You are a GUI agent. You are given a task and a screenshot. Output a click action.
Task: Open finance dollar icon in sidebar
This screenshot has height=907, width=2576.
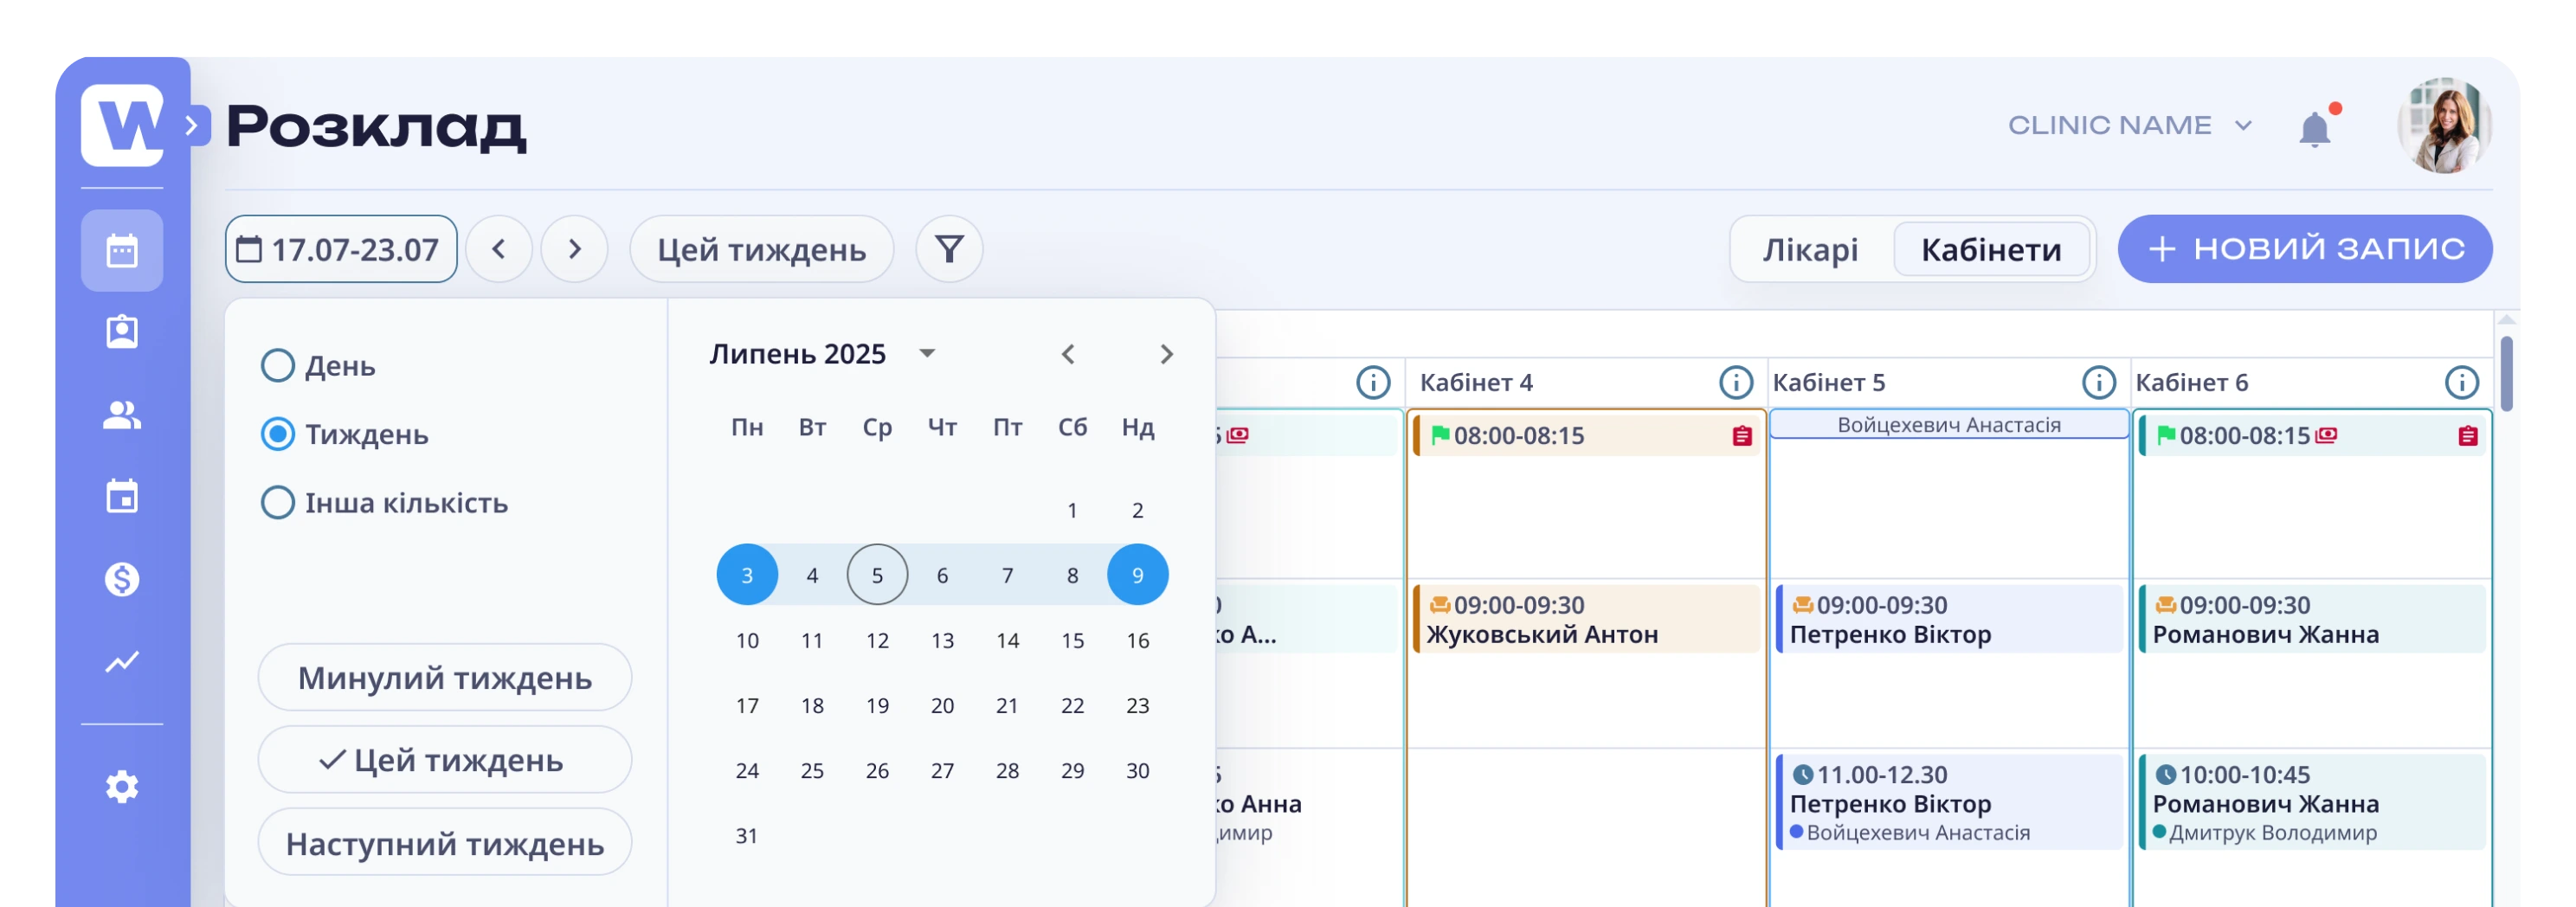coord(122,579)
